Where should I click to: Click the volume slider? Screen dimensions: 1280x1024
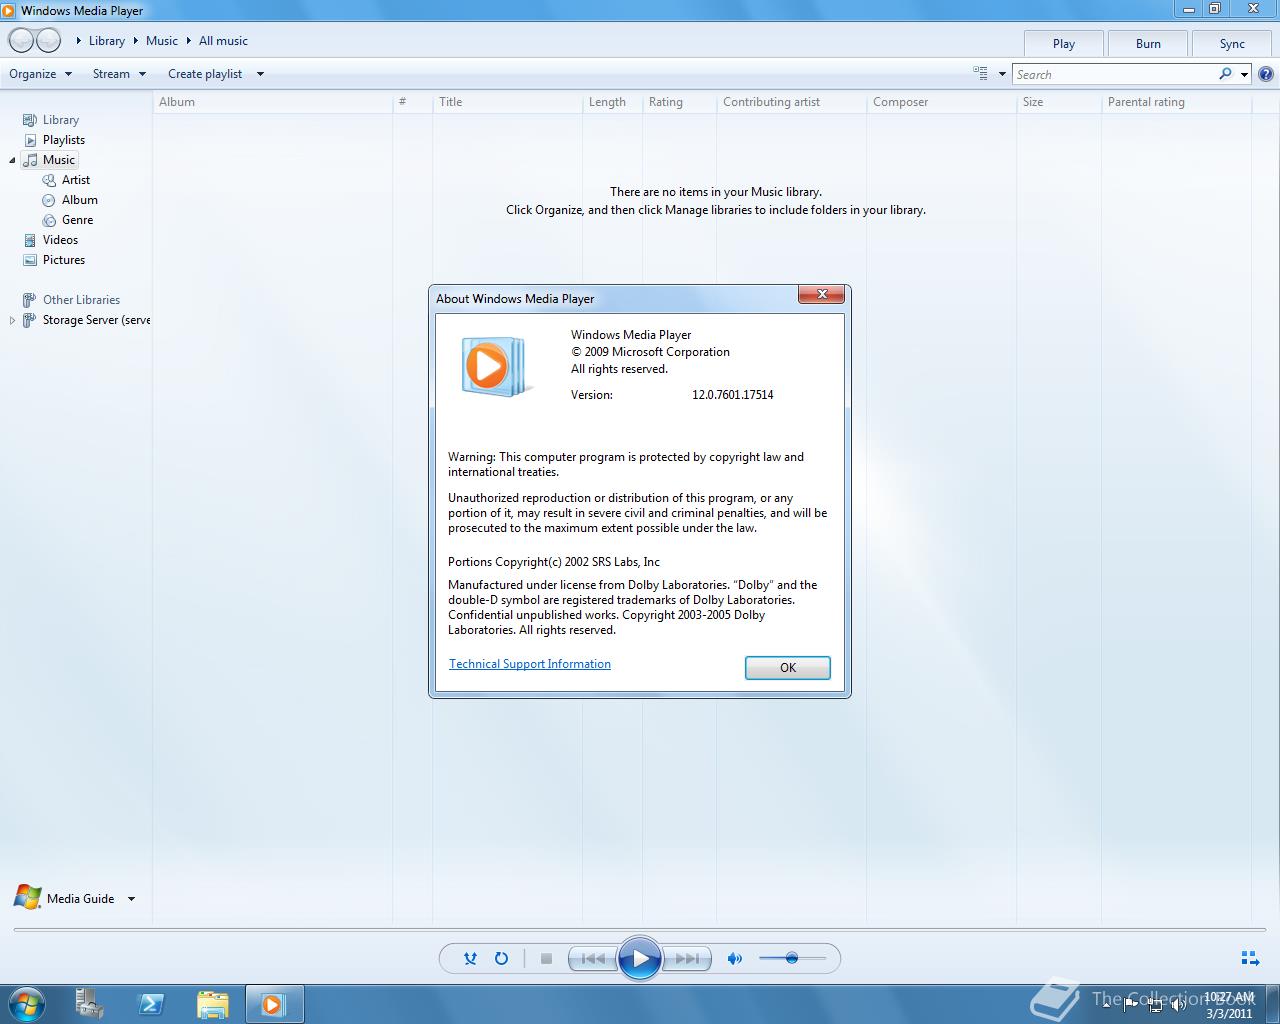pyautogui.click(x=792, y=958)
